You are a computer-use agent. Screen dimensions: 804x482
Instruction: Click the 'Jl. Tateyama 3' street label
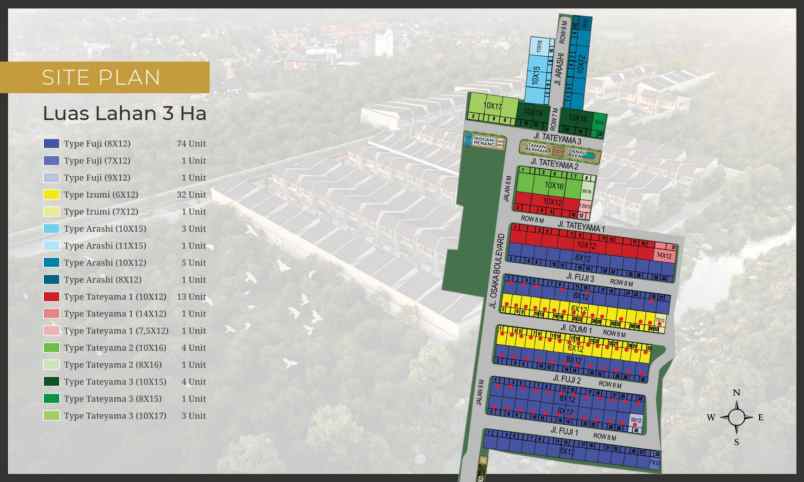point(557,138)
